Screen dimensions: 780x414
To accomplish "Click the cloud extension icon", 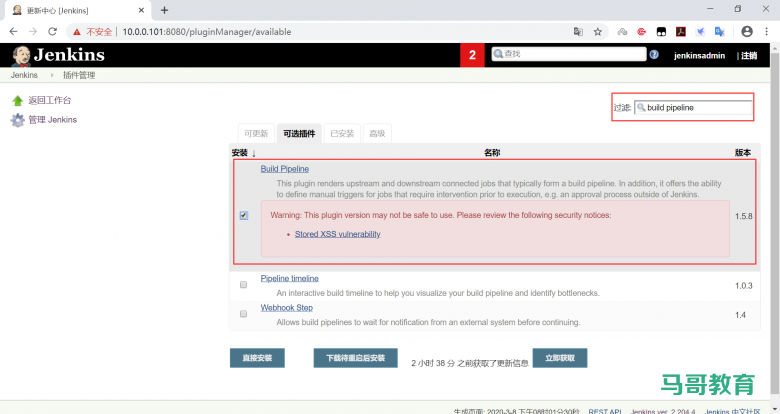I will tap(622, 31).
